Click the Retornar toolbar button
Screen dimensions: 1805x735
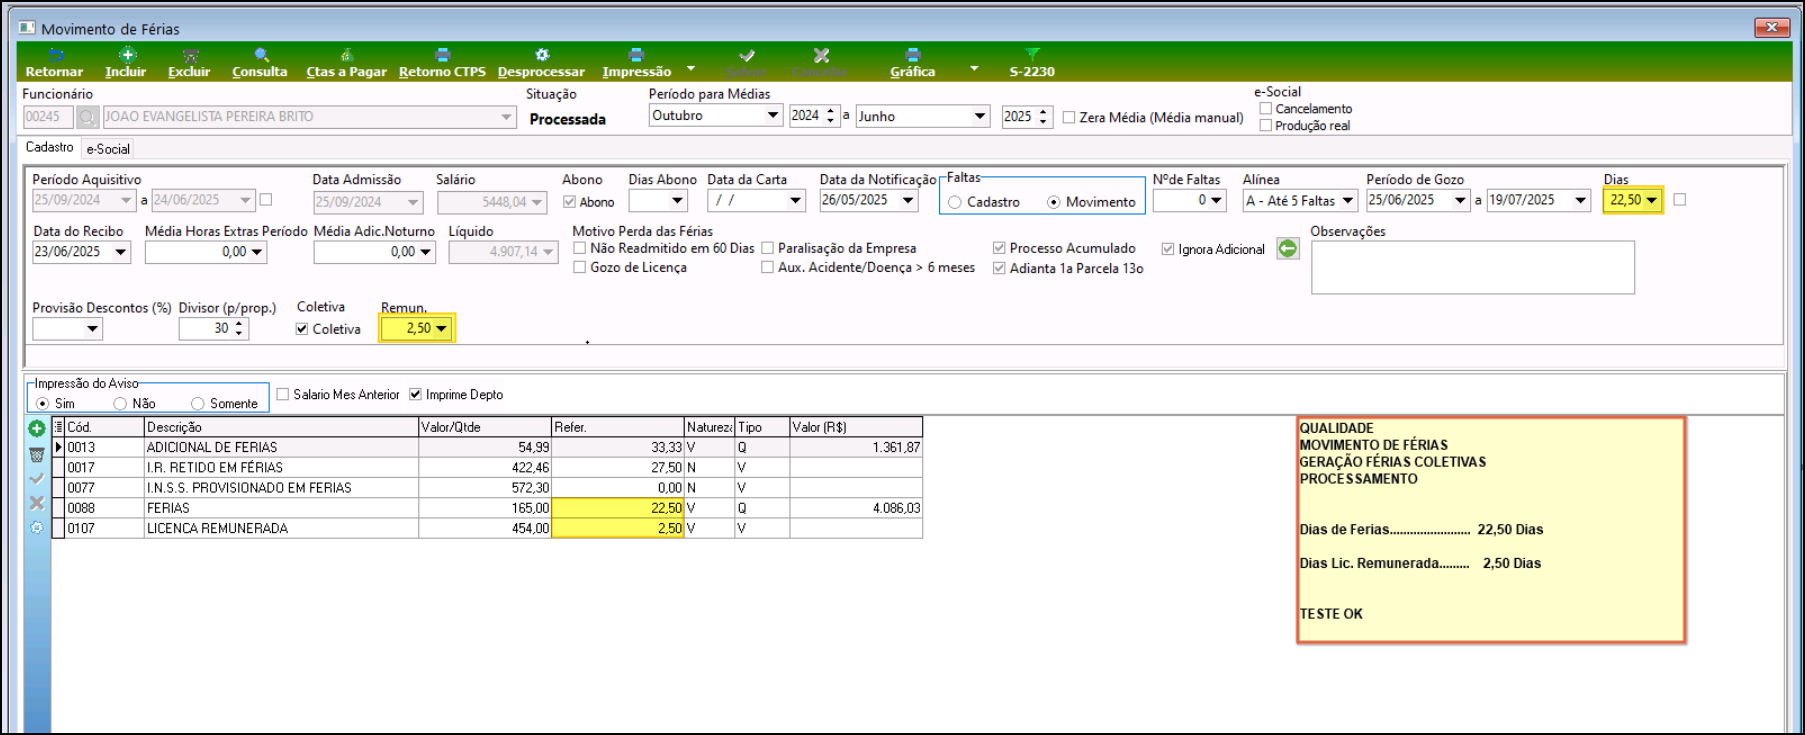click(54, 63)
